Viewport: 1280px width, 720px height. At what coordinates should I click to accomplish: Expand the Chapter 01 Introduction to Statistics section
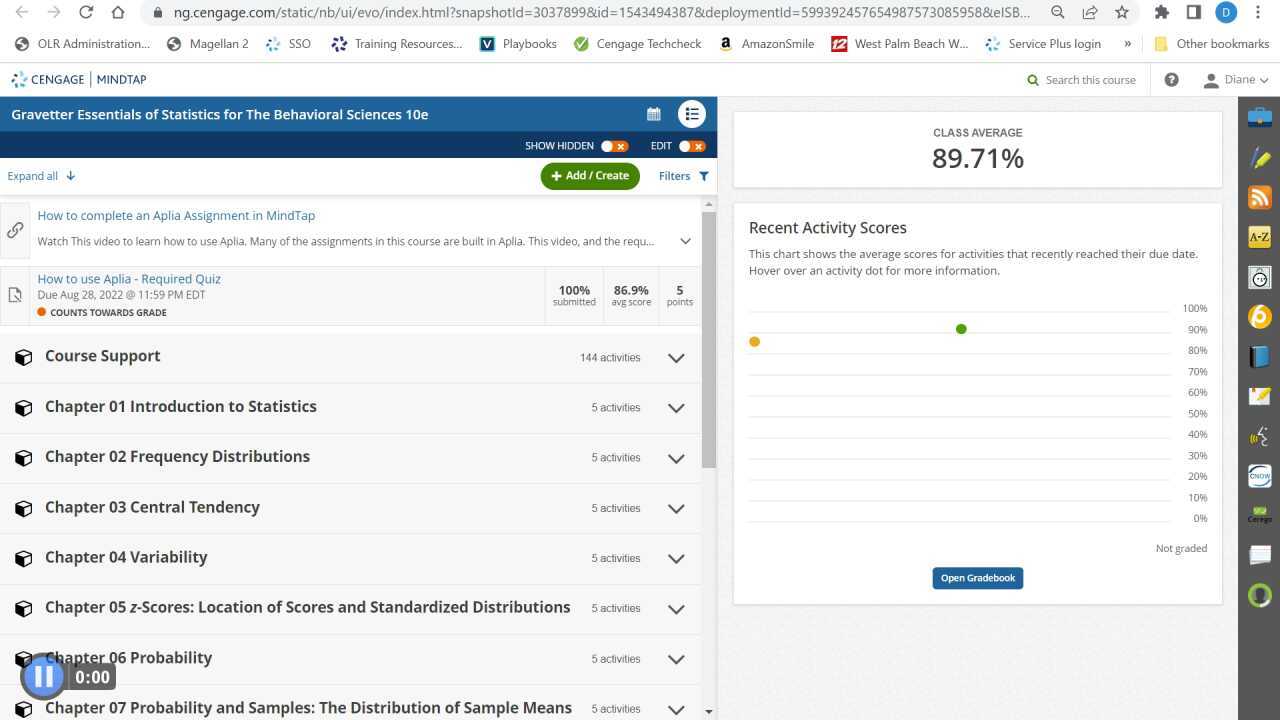(676, 408)
